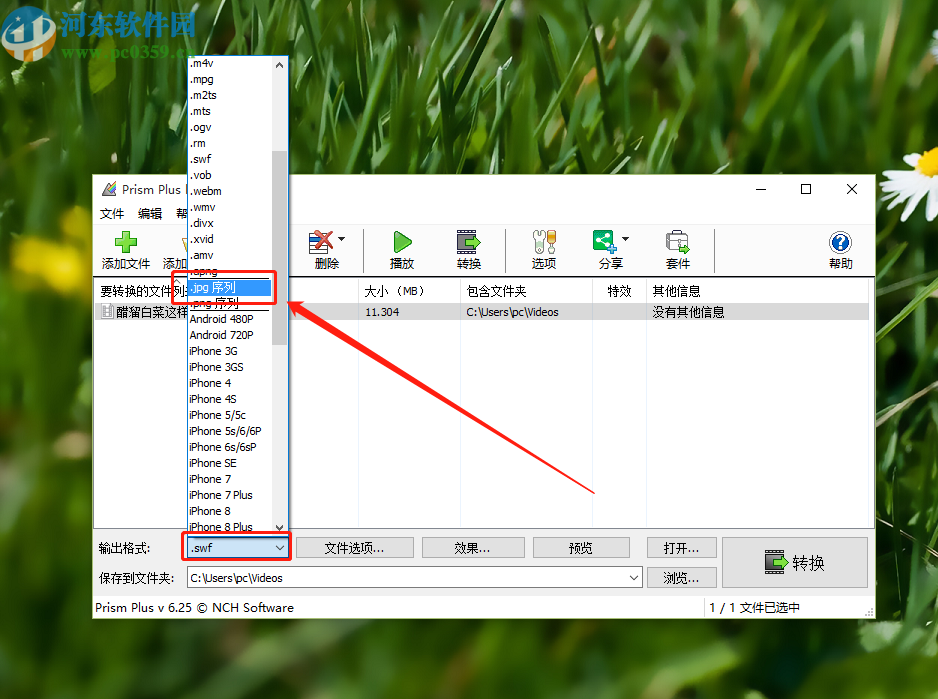Image resolution: width=938 pixels, height=699 pixels.
Task: Click the format list scroll-up arrow
Action: [x=279, y=65]
